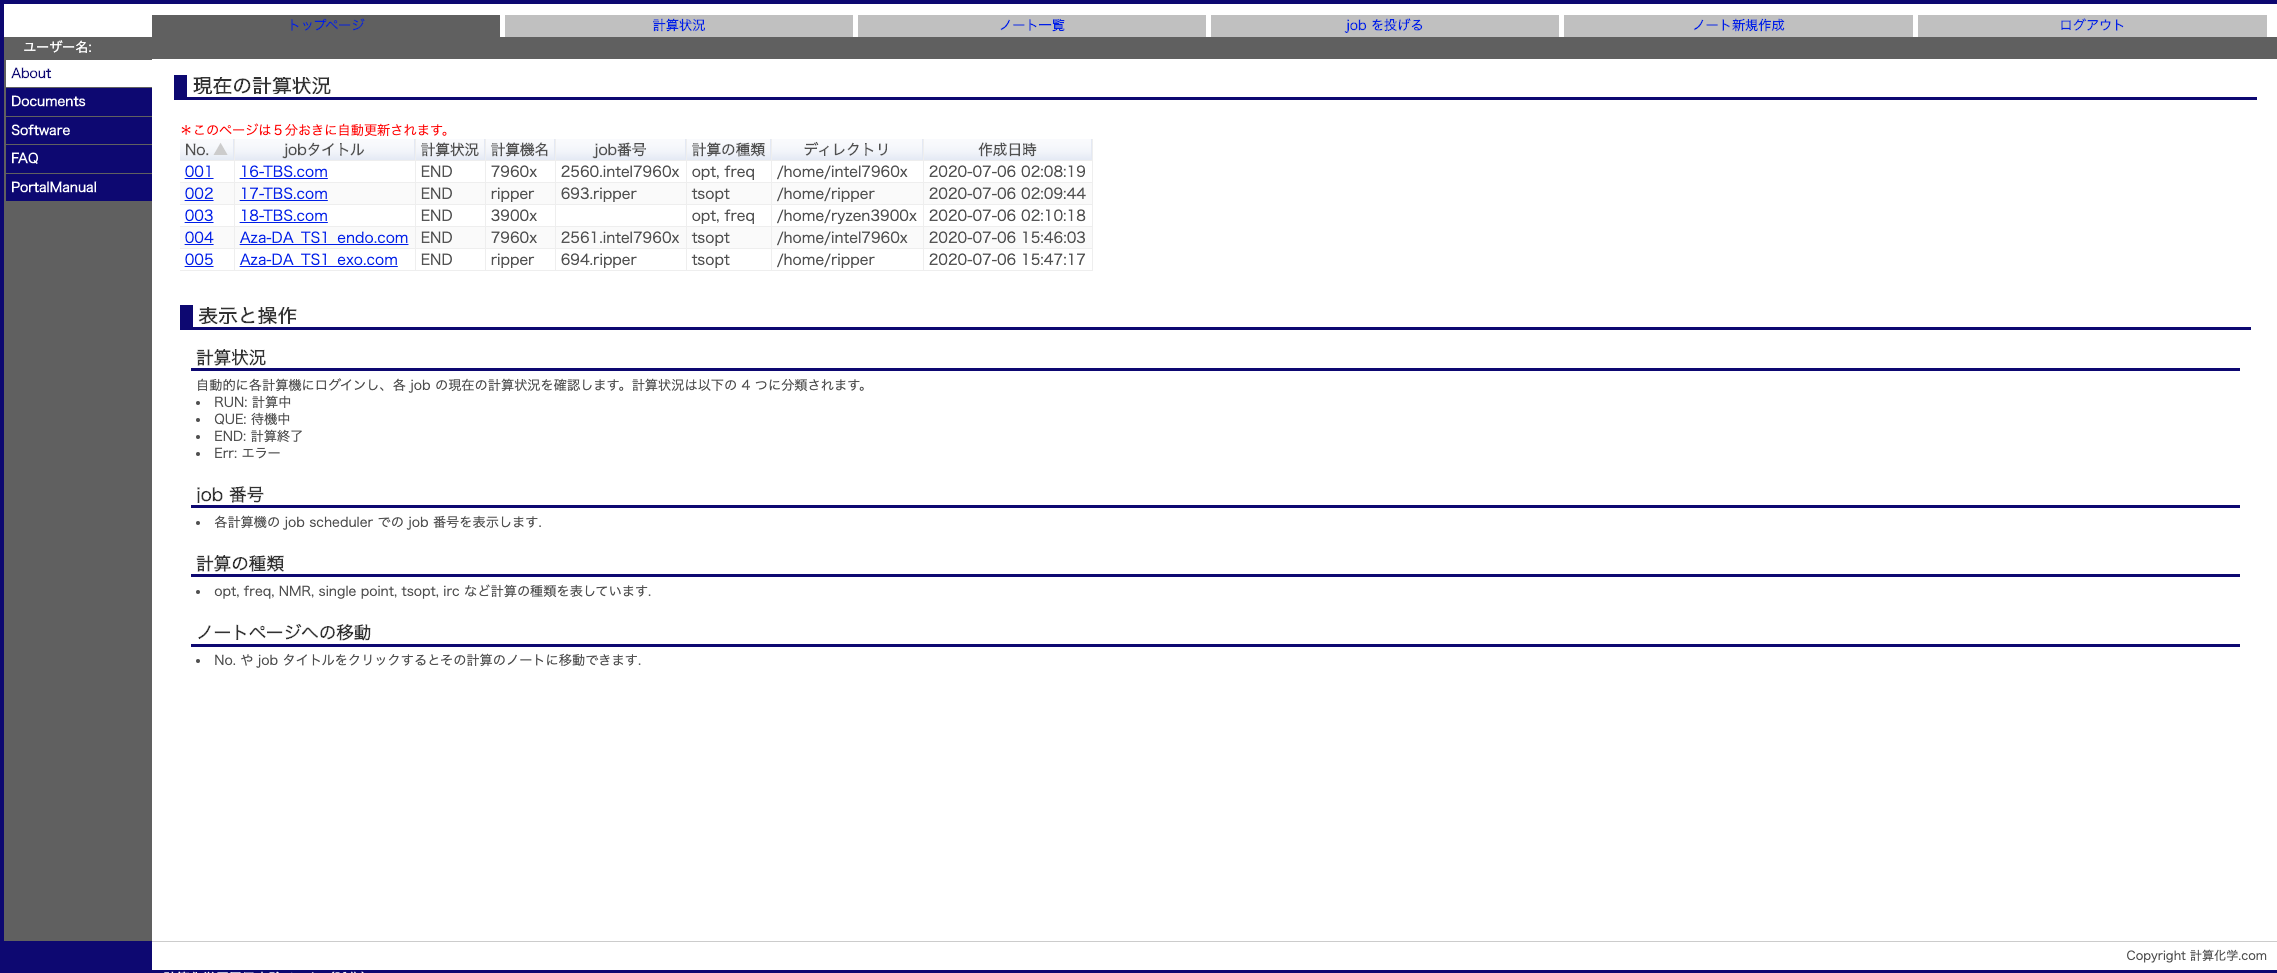Sort by 作成日時 column header
Viewport: 2277px width, 973px height.
(1007, 150)
